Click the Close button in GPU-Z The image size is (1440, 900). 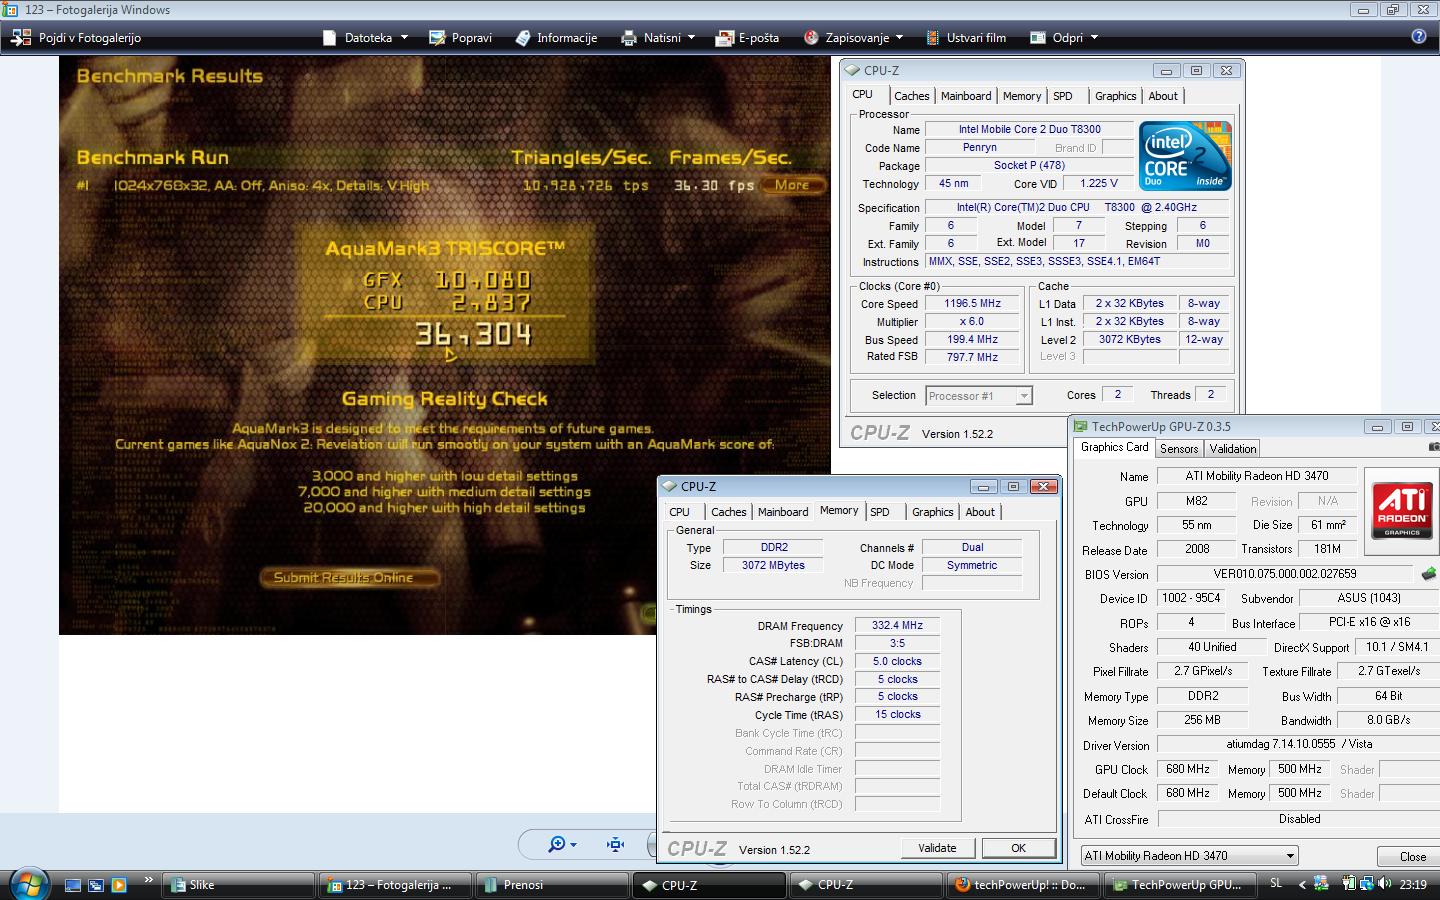click(1410, 857)
